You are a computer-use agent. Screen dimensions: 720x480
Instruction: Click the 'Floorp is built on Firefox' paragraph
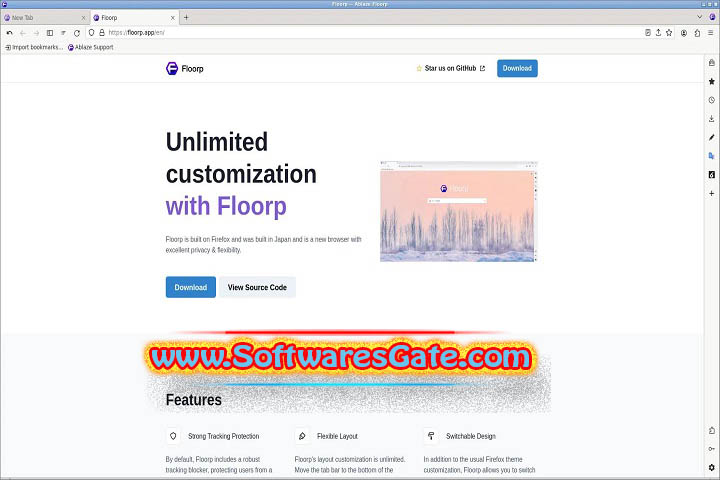pos(264,245)
